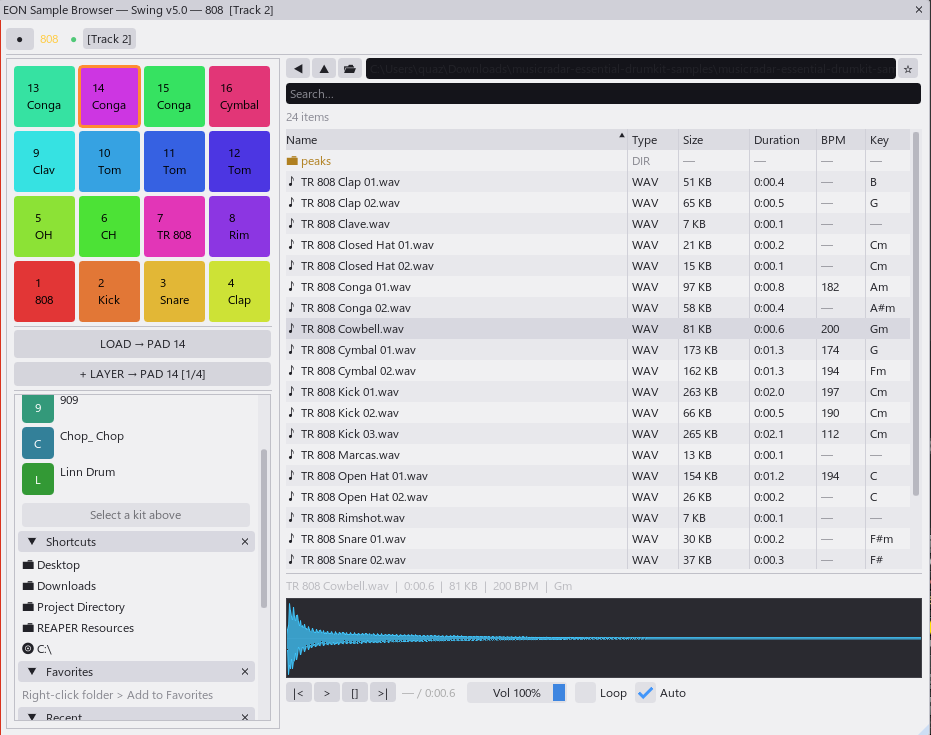The width and height of the screenshot is (931, 735).
Task: Open the folder browse icon
Action: point(349,68)
